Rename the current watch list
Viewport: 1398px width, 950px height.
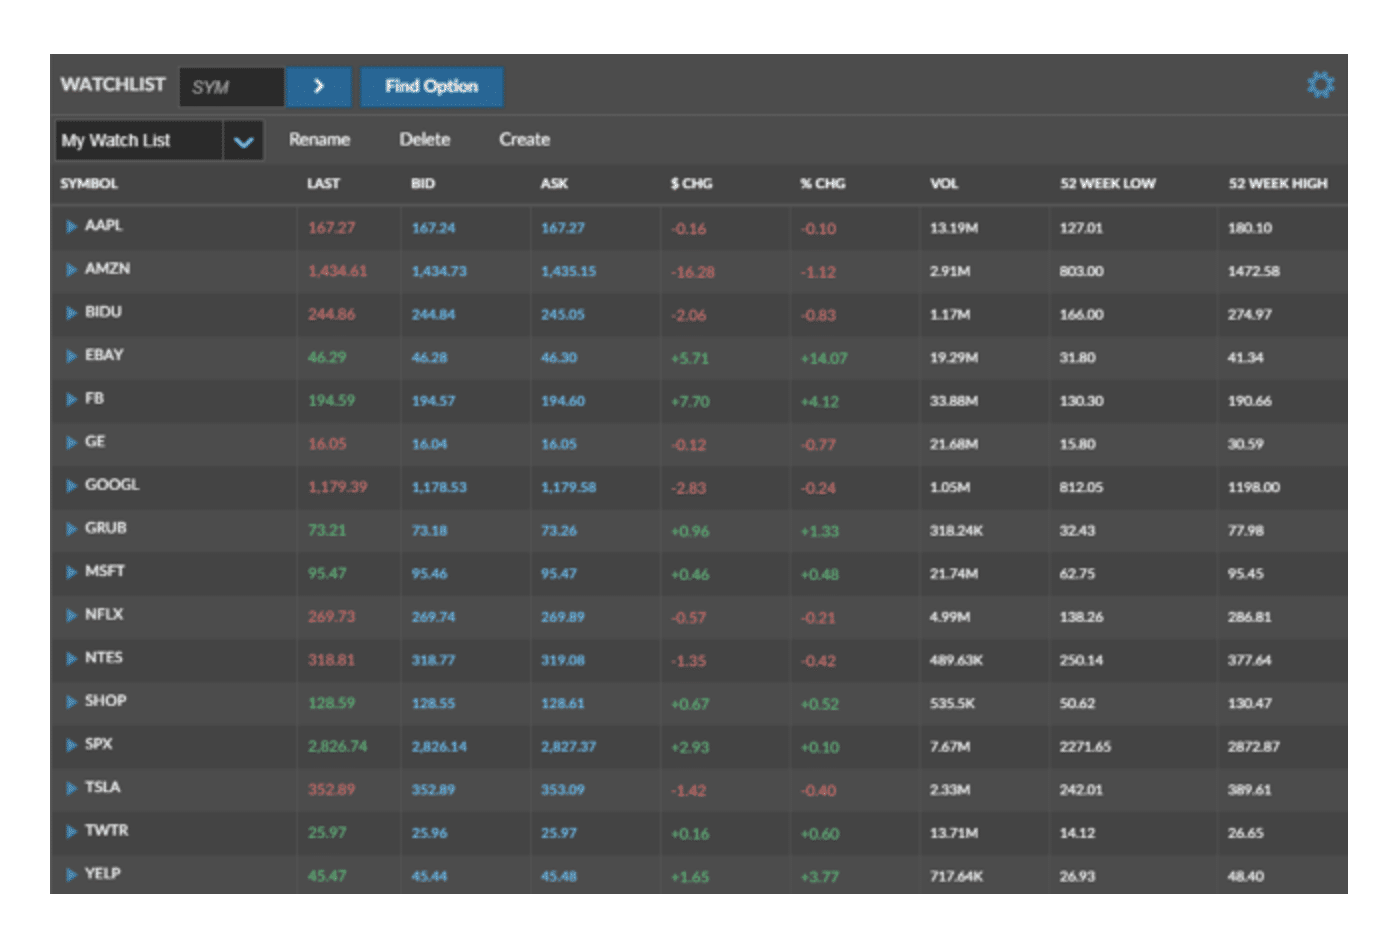click(319, 140)
